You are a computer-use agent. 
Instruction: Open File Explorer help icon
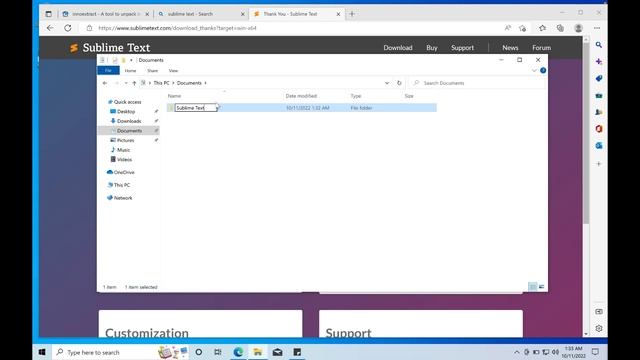pyautogui.click(x=543, y=71)
